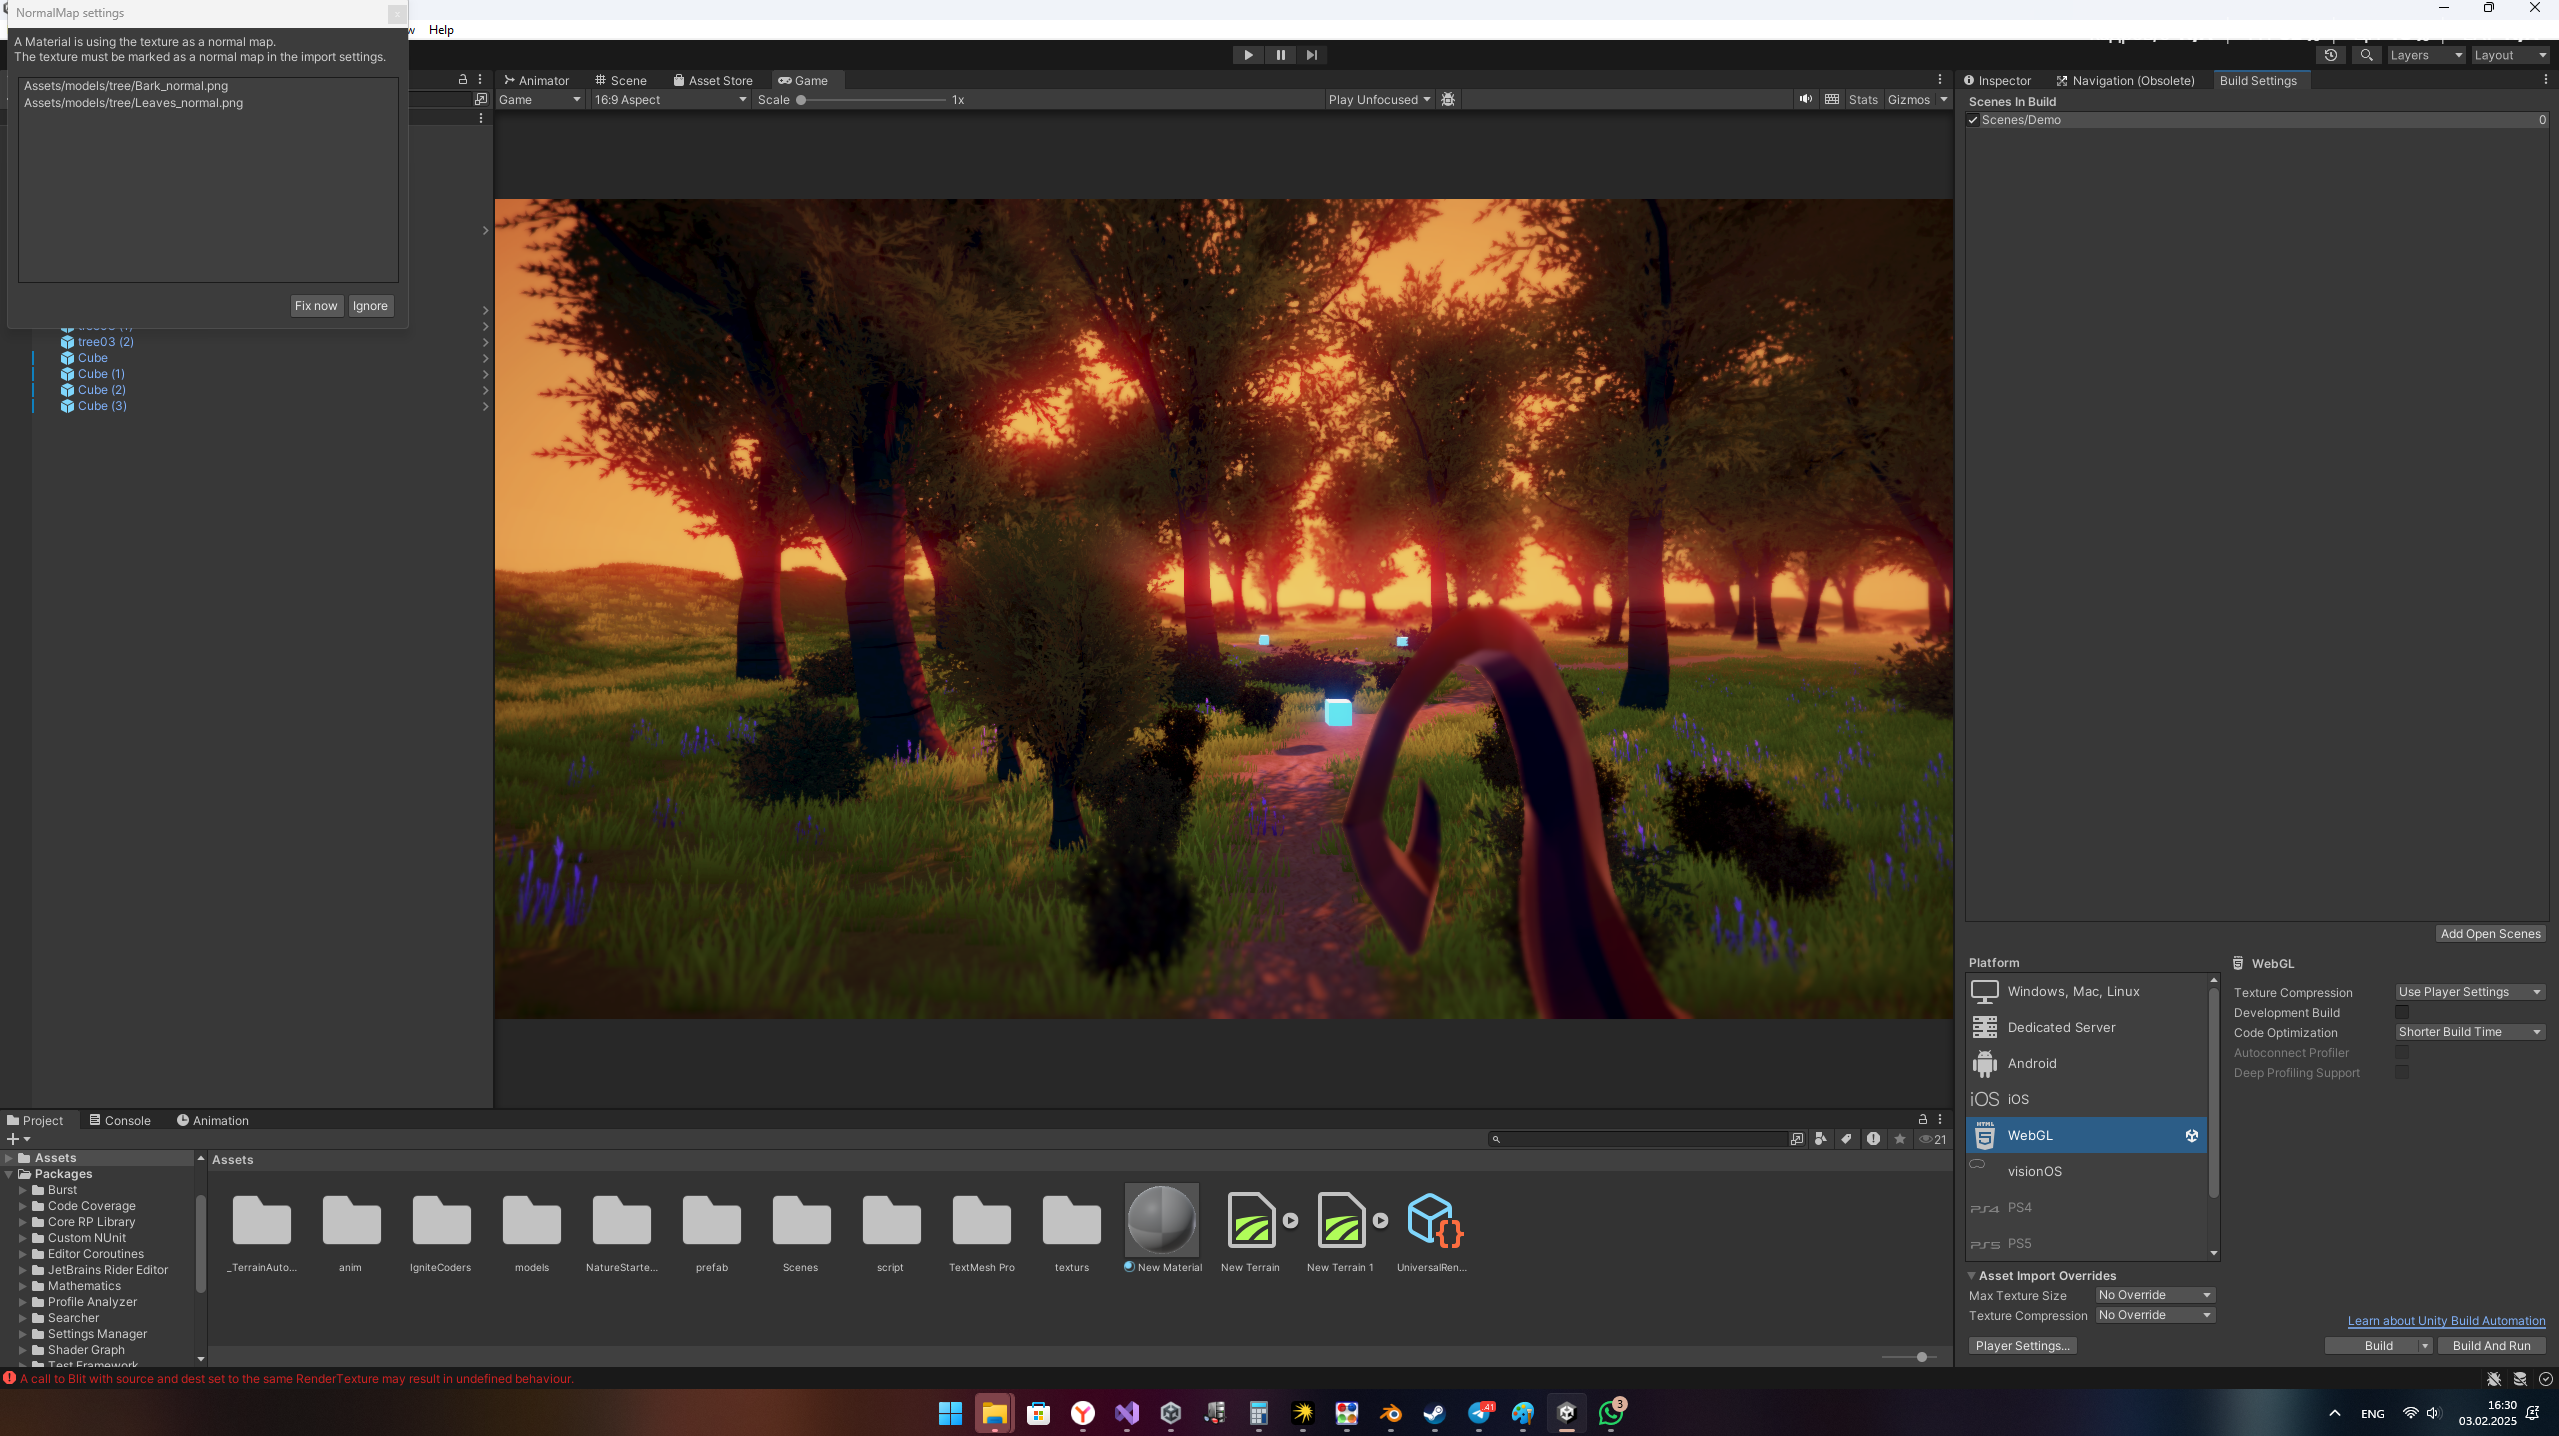The width and height of the screenshot is (2559, 1436).
Task: Mute audio in Game view
Action: point(1805,99)
